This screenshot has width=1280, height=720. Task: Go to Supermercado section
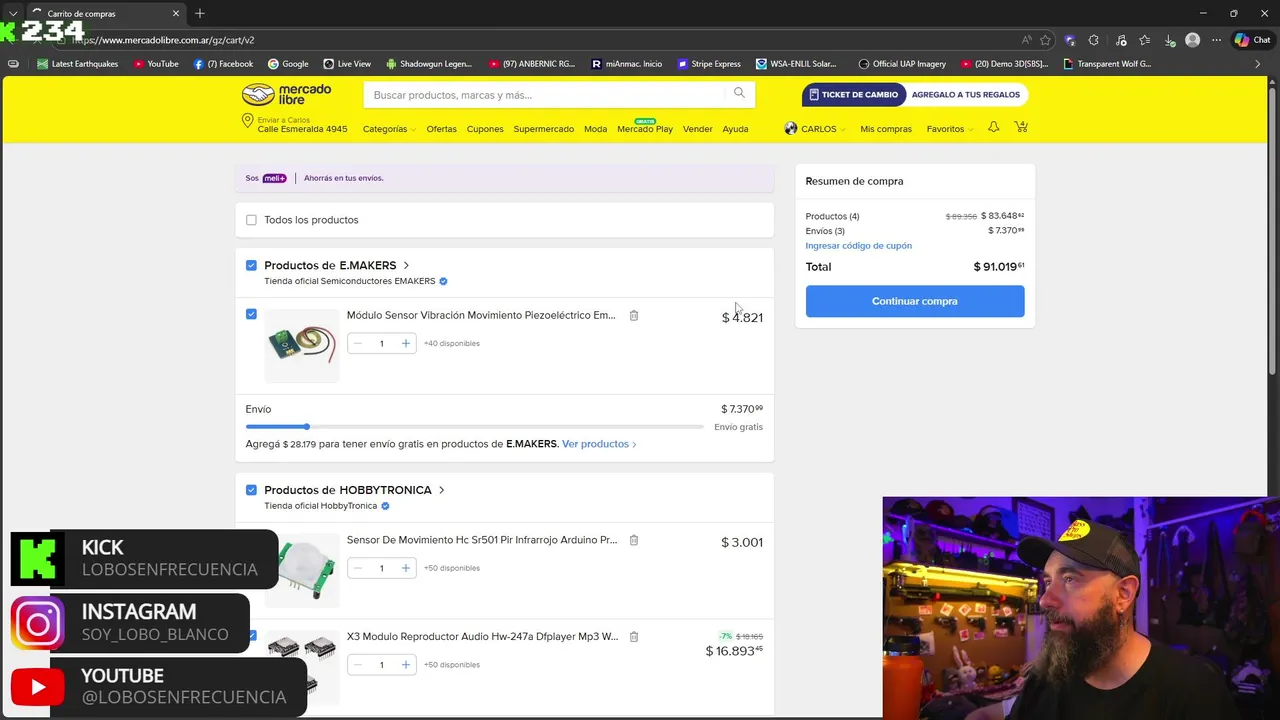coord(544,129)
